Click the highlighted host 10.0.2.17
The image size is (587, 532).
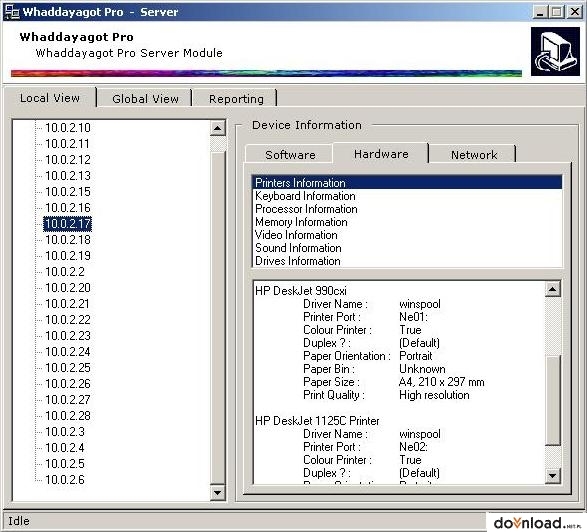click(67, 224)
